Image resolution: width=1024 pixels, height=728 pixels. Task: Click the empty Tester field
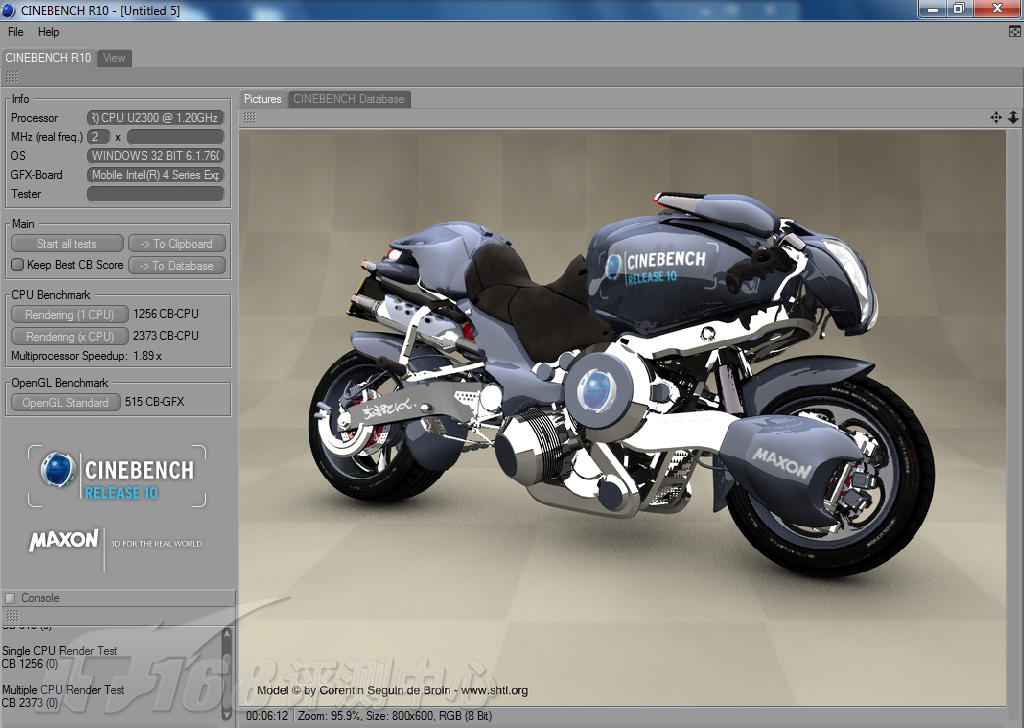pyautogui.click(x=155, y=194)
